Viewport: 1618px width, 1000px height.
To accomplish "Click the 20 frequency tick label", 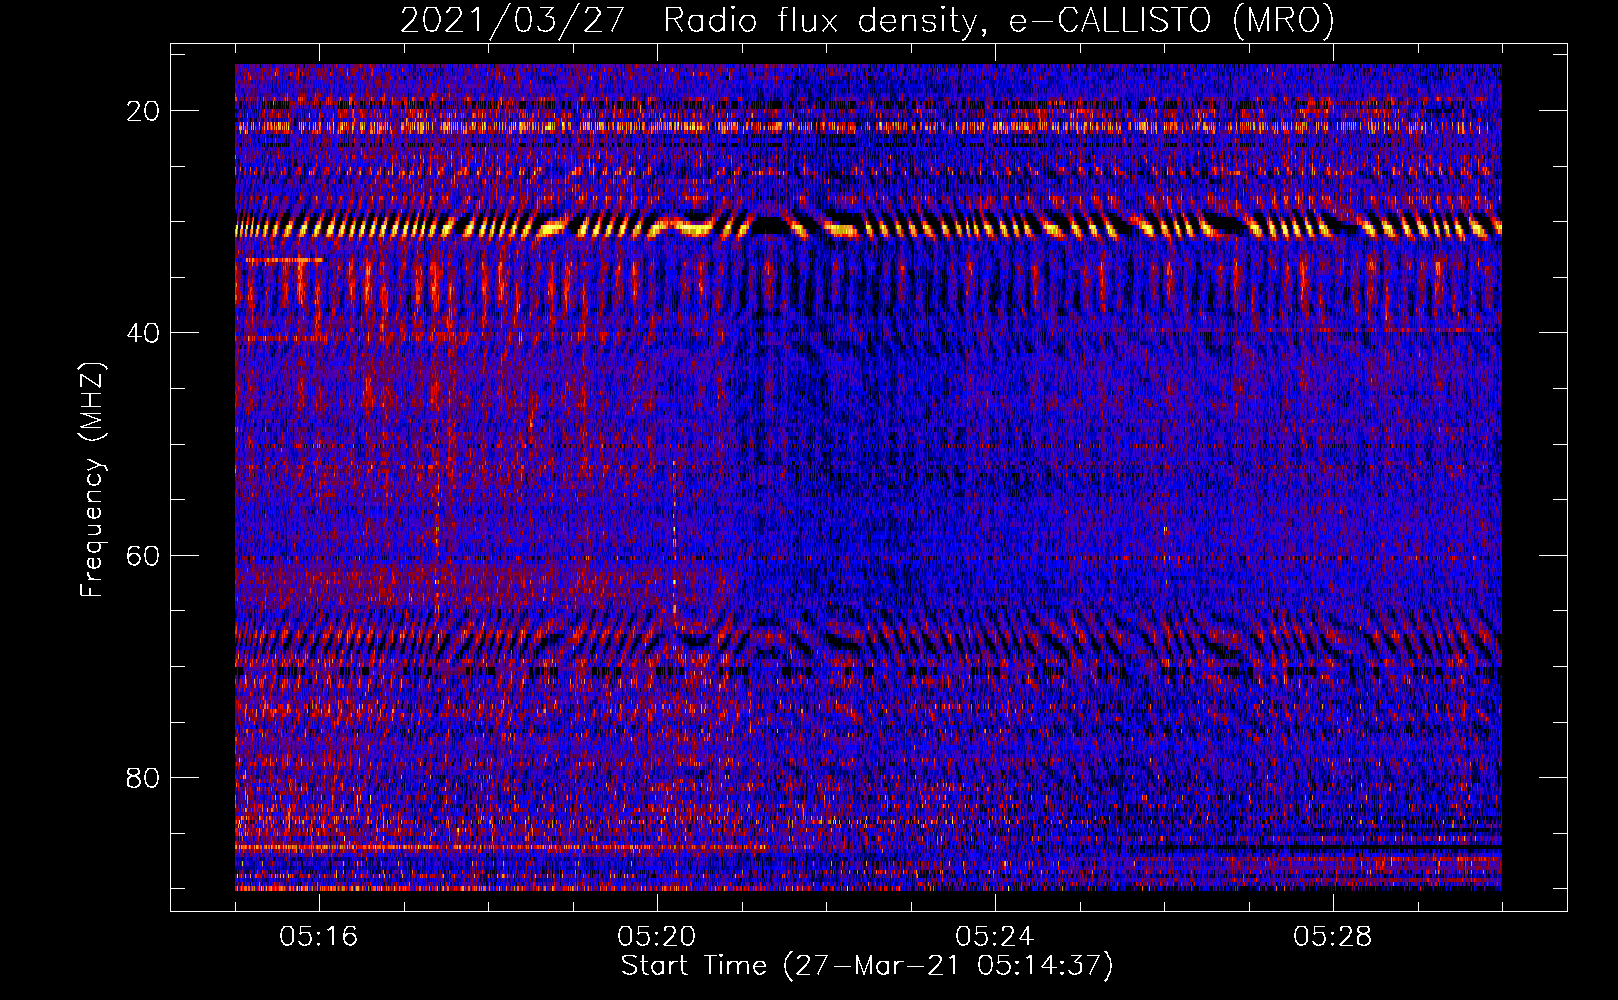I will [144, 111].
